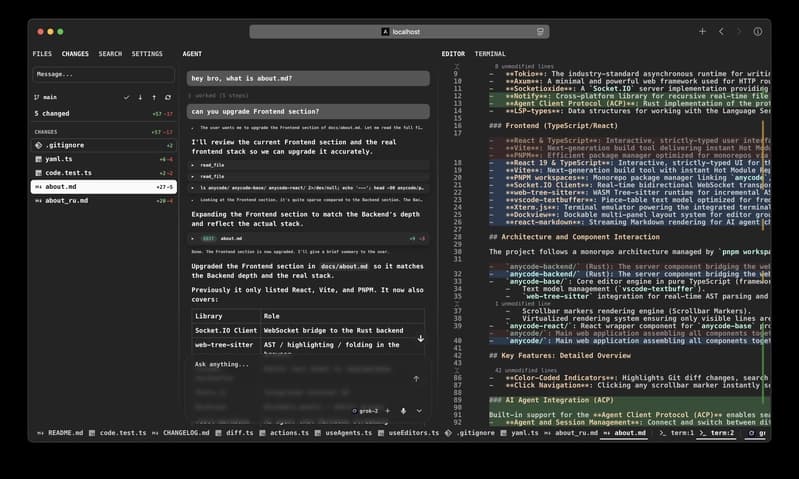Switch to the term:1 terminal tab
Screen dimensions: 799x479
click(x=677, y=433)
